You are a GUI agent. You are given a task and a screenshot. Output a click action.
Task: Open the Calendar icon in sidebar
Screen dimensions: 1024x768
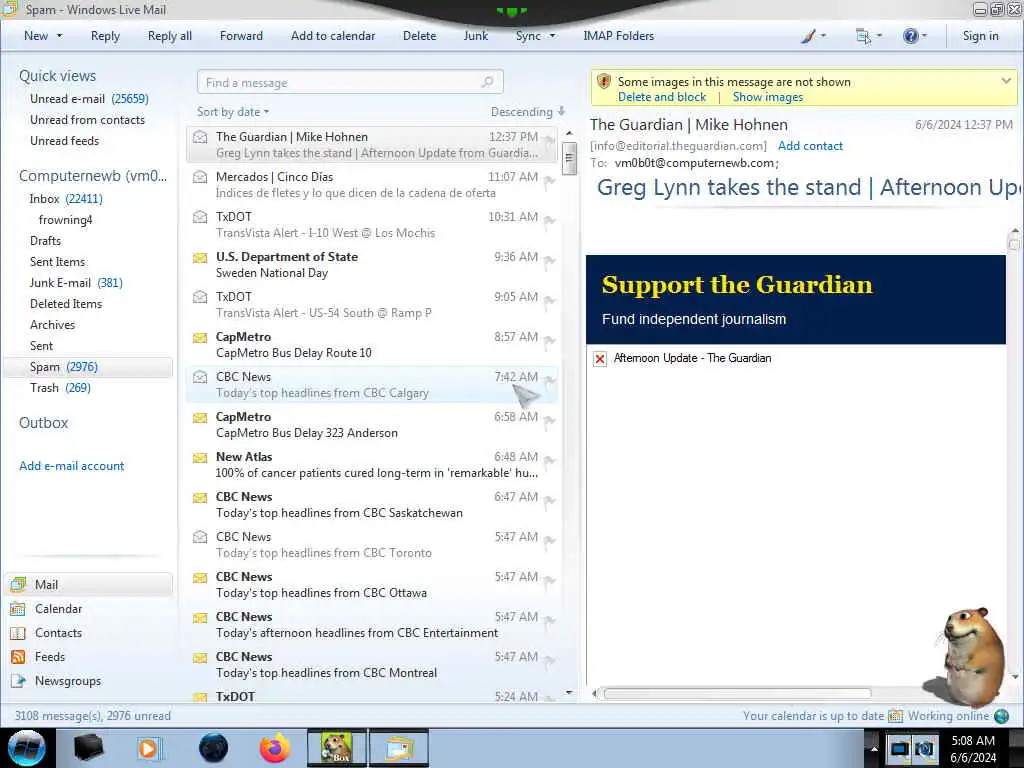coord(18,609)
